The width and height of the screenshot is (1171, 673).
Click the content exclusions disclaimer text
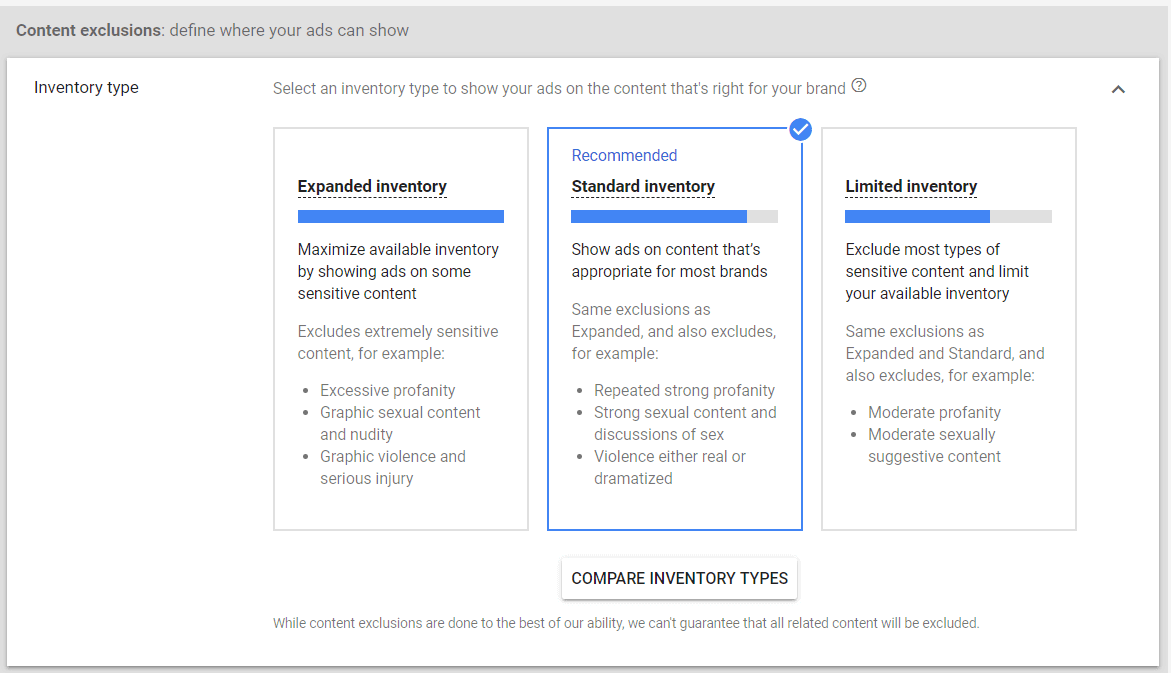pyautogui.click(x=626, y=623)
